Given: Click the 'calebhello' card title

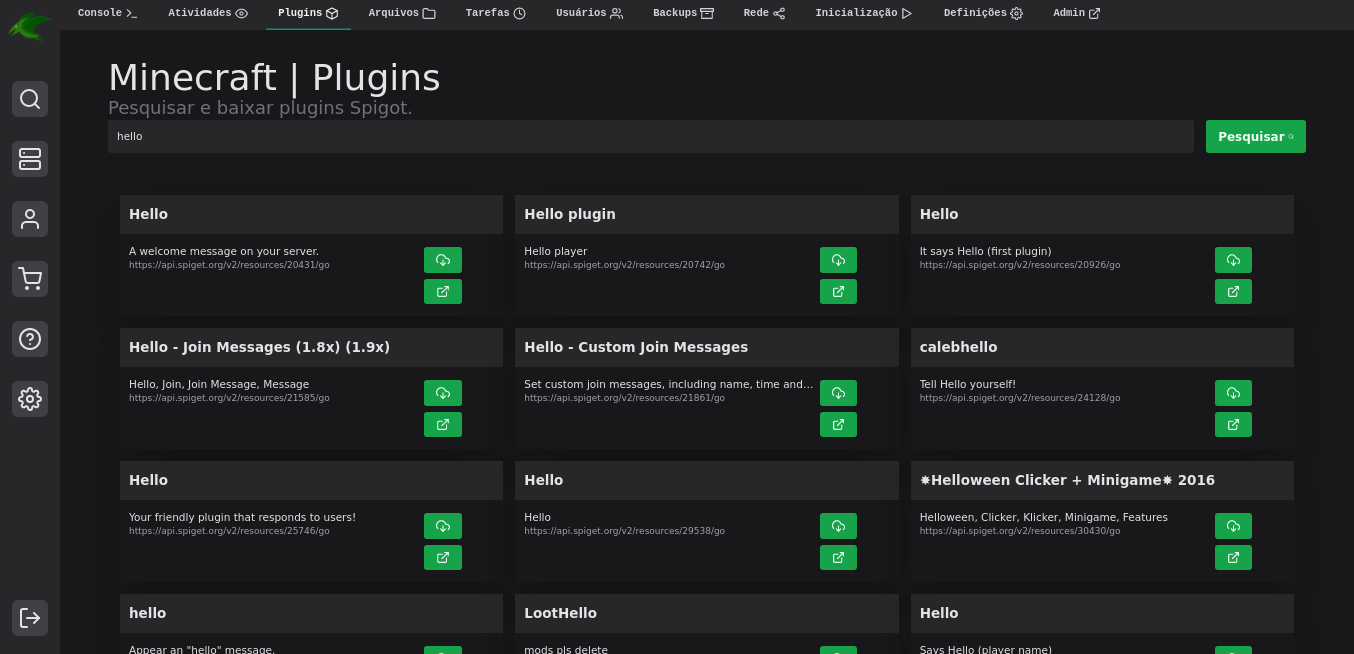Looking at the screenshot, I should point(958,347).
